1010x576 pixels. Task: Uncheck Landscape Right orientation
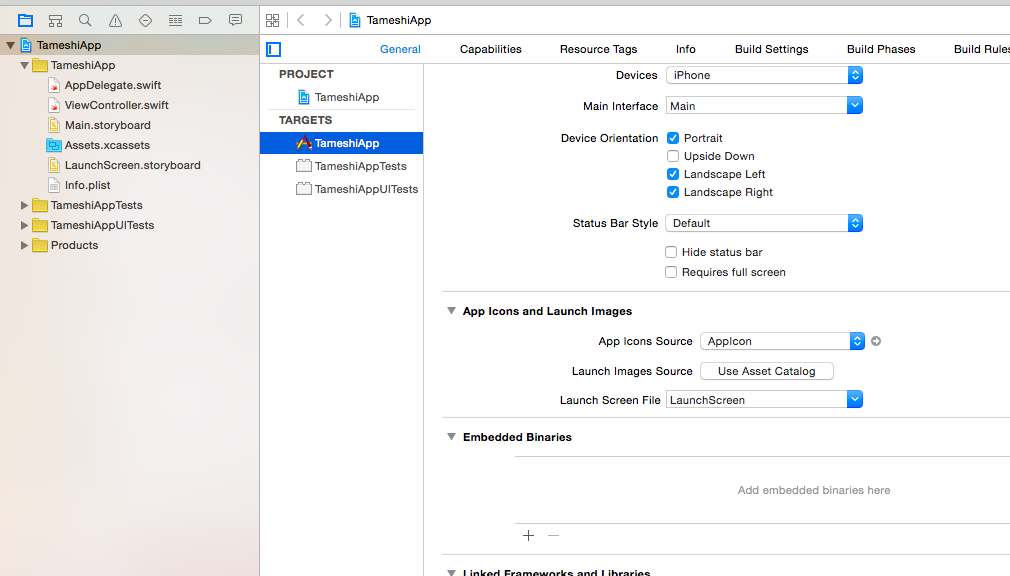point(673,192)
